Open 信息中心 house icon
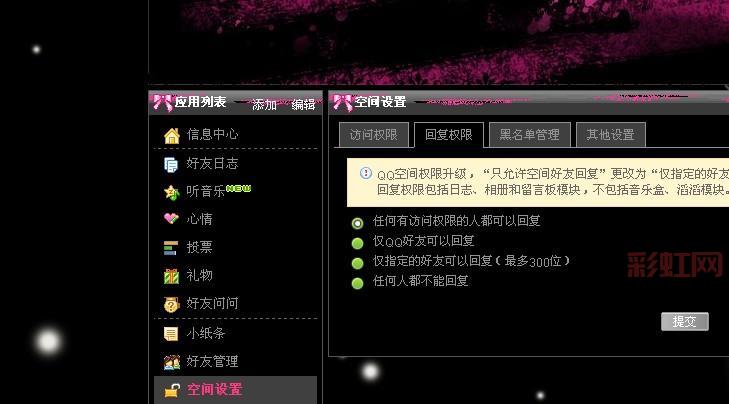Image resolution: width=729 pixels, height=404 pixels. 172,136
